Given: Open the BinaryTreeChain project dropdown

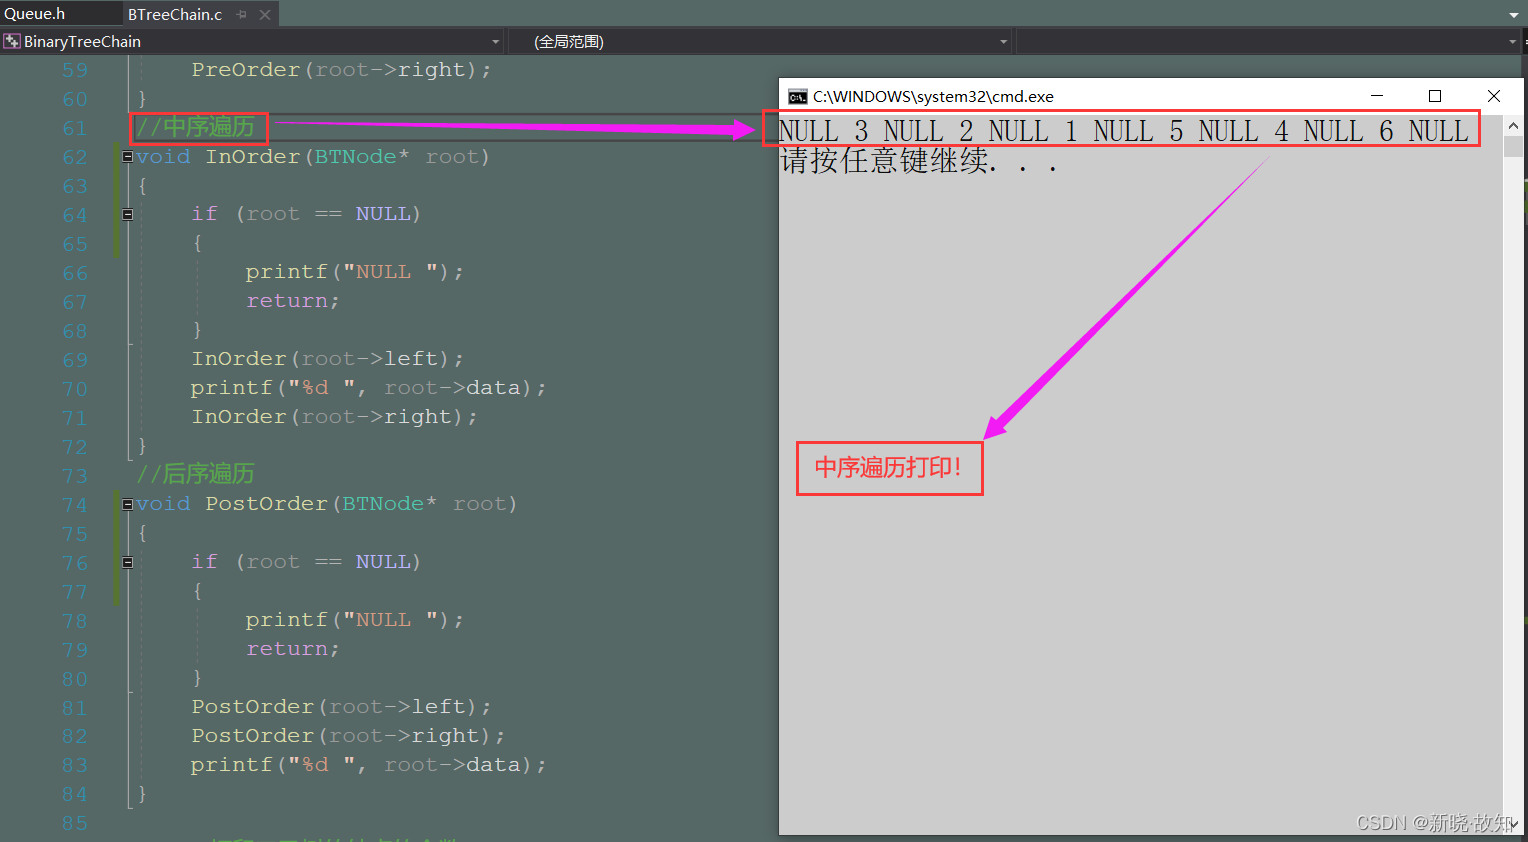Looking at the screenshot, I should coord(495,42).
